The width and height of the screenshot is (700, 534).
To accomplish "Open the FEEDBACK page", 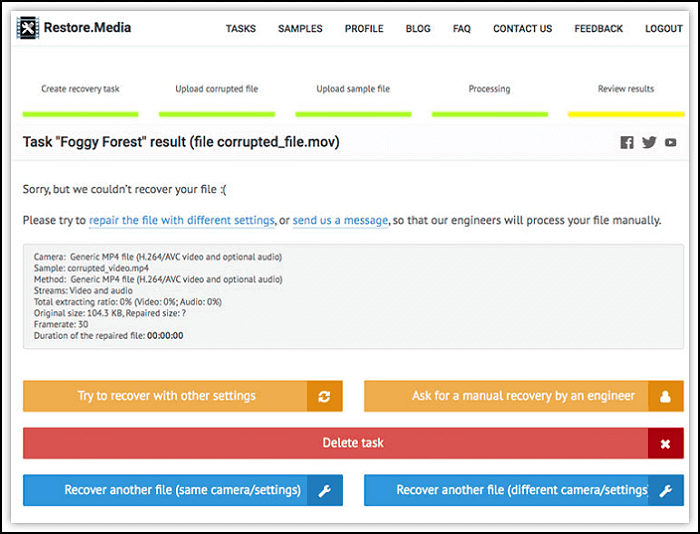I will [598, 29].
